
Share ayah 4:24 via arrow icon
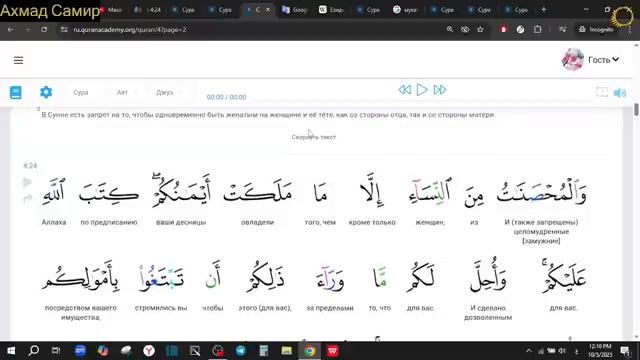click(x=27, y=198)
